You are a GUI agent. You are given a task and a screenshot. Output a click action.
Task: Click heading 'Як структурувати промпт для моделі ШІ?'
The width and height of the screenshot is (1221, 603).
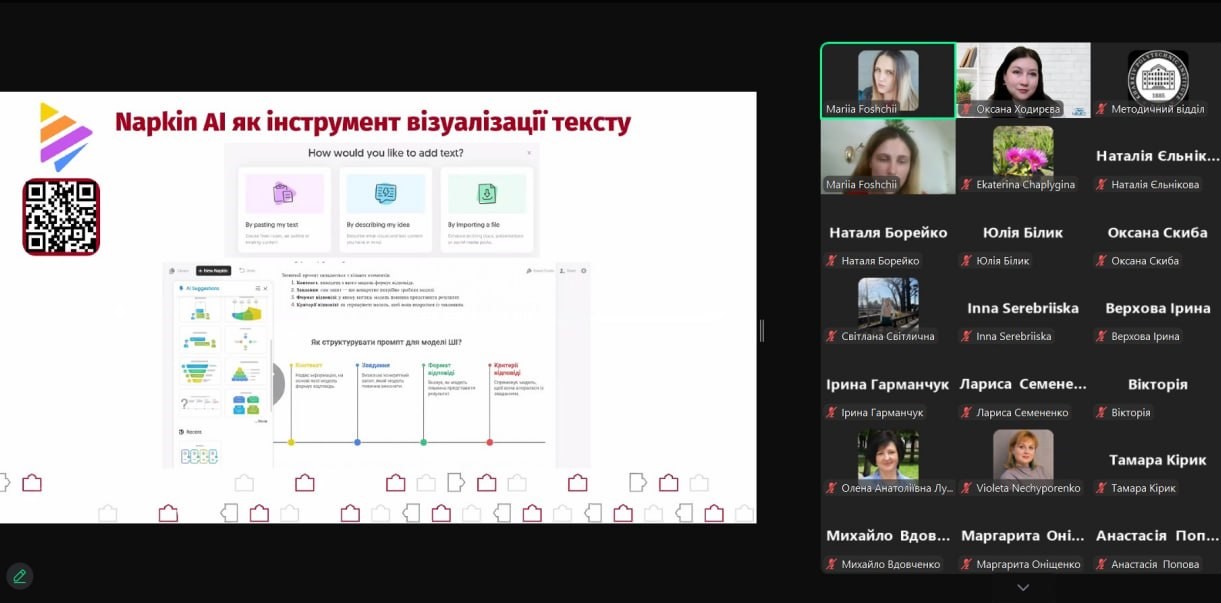point(386,343)
